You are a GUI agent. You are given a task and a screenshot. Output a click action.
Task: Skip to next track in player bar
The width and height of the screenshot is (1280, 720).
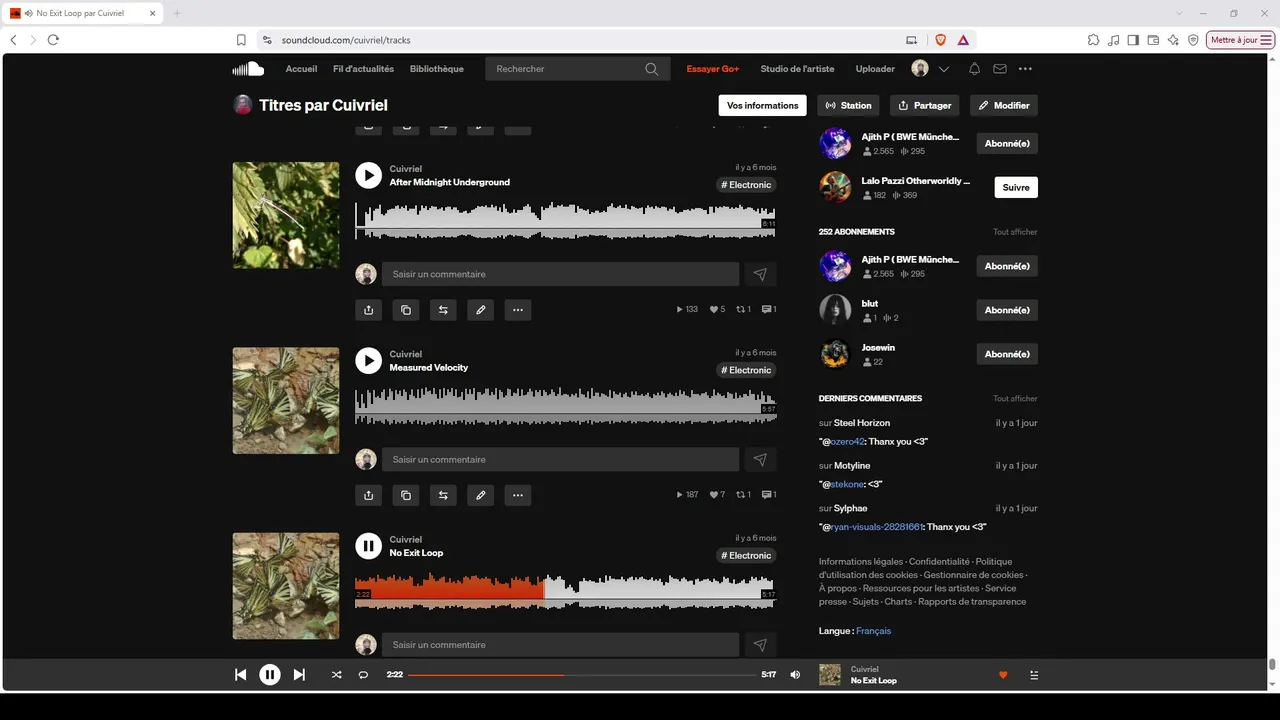point(299,675)
